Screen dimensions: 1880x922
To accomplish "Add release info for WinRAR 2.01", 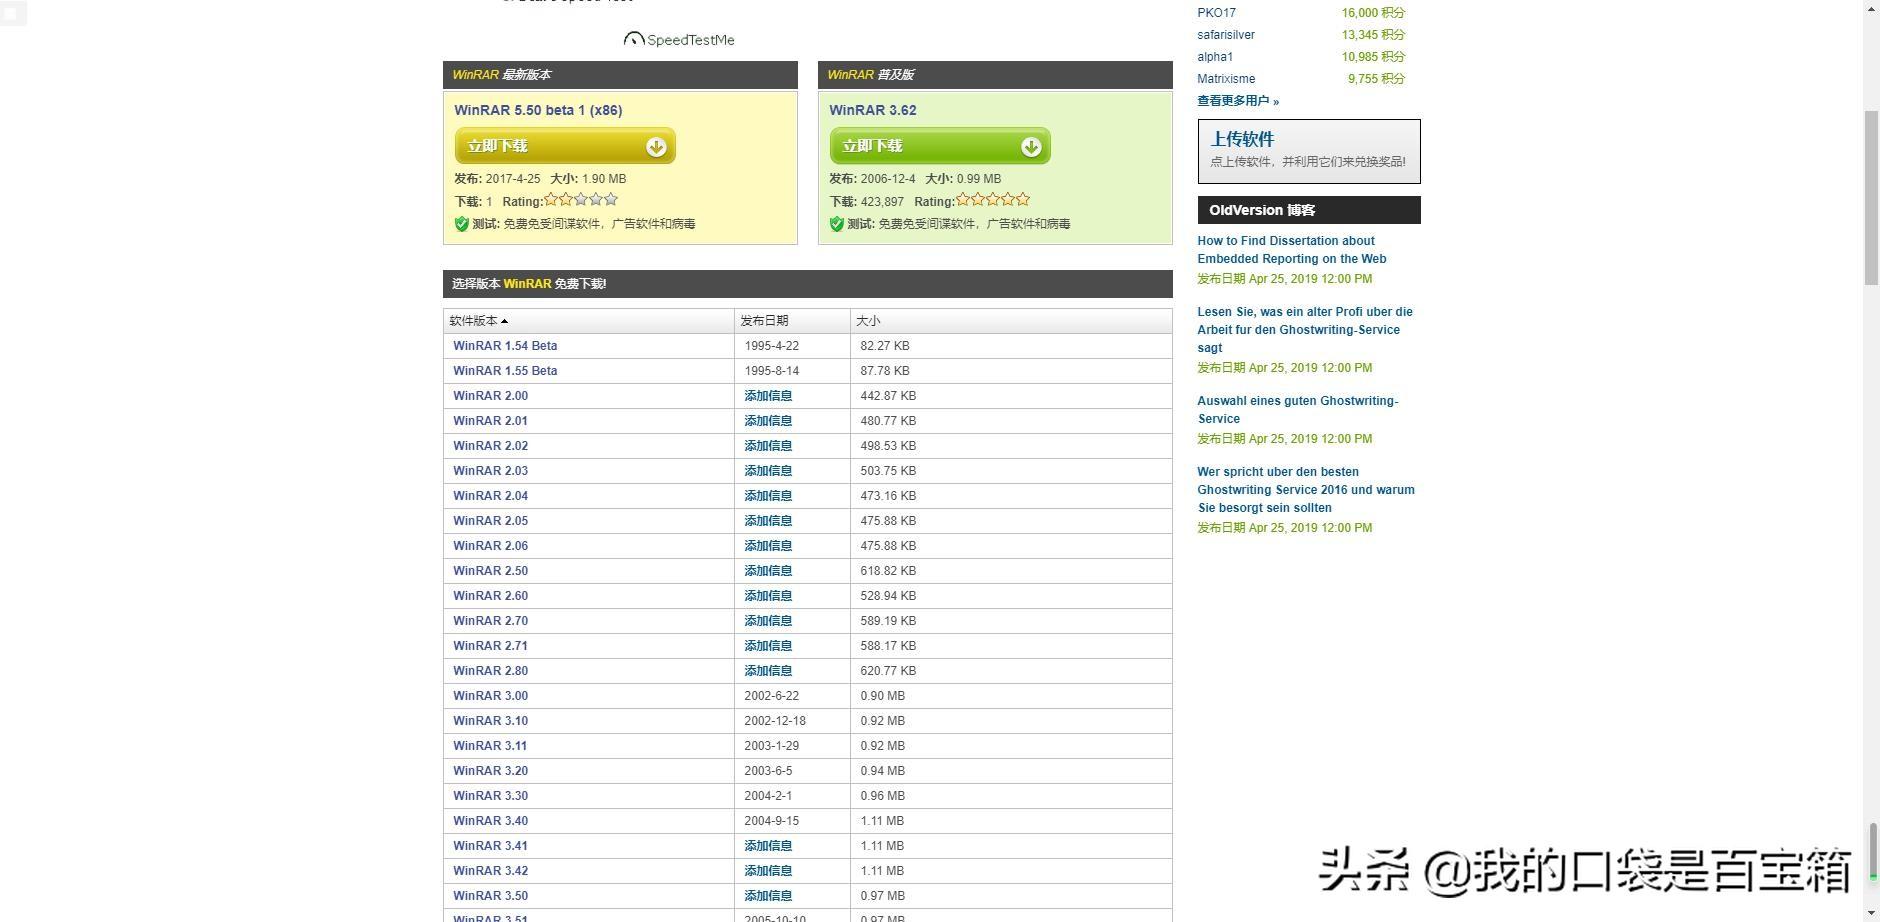I will pos(768,421).
